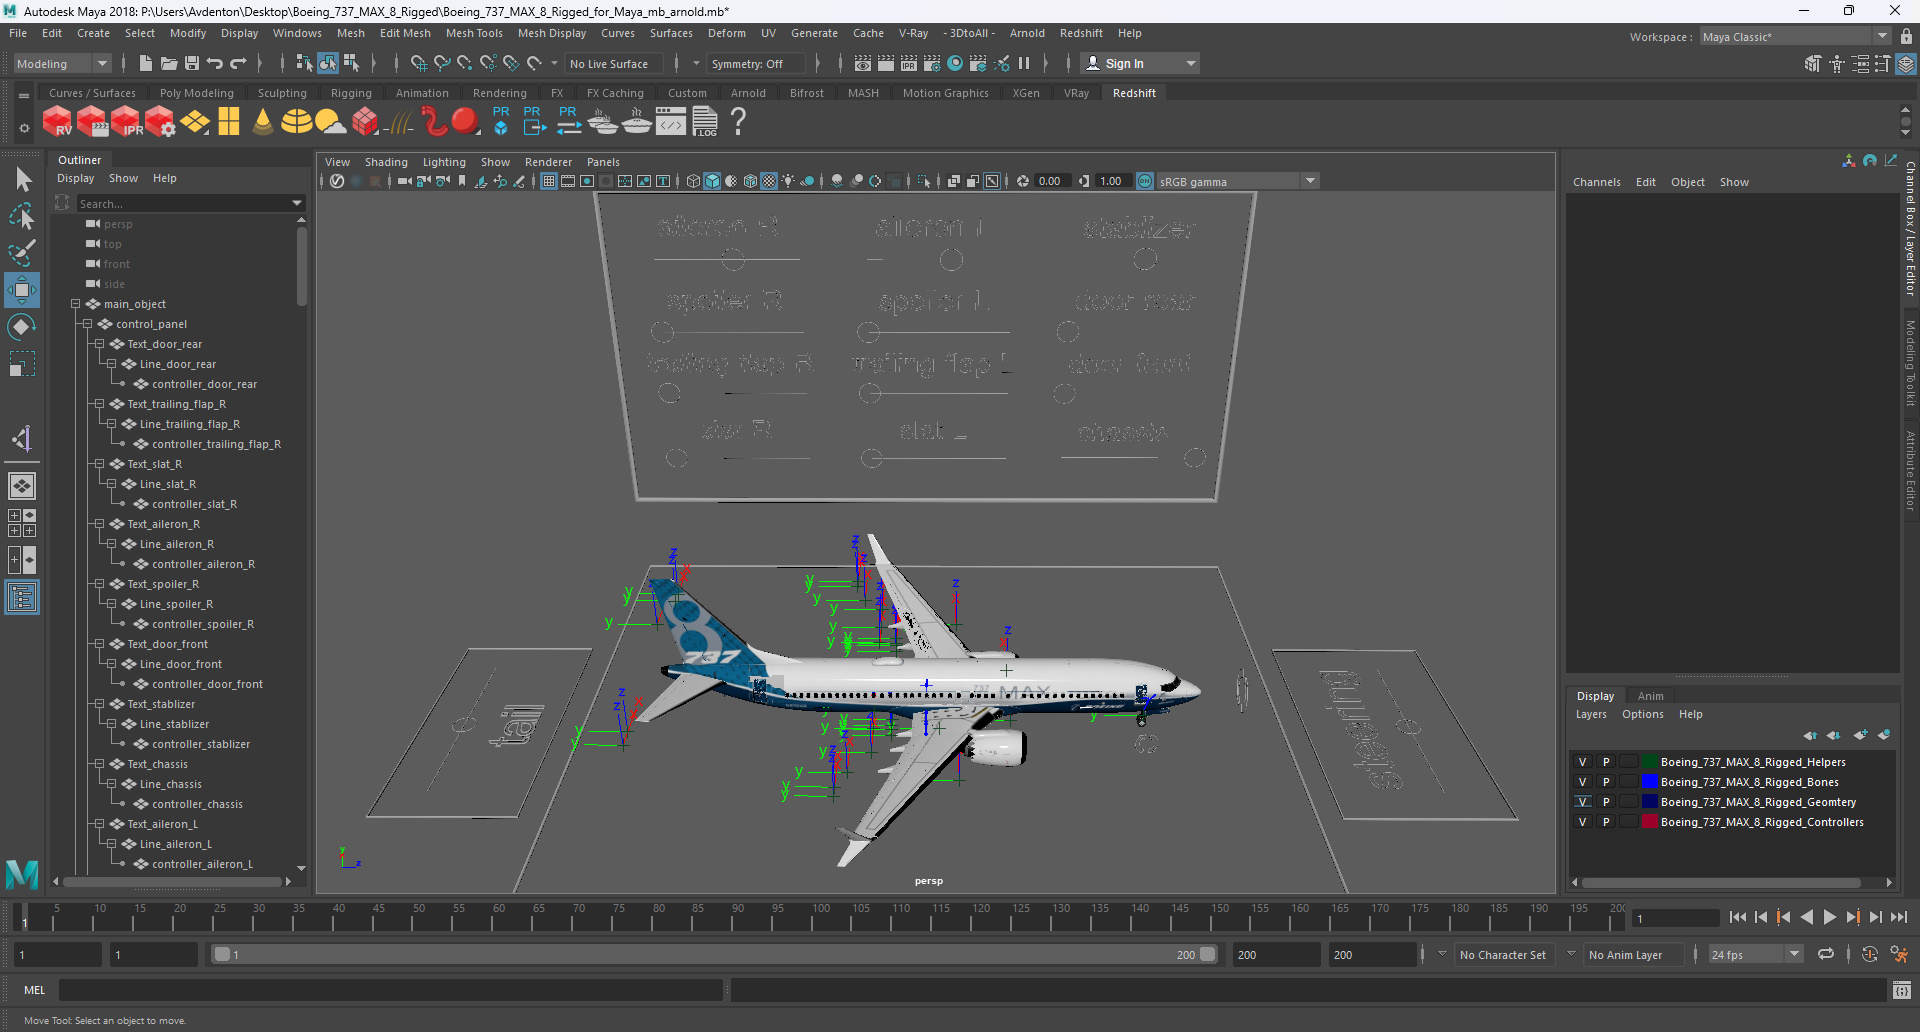Open the Modeling menu set dropdown
The height and width of the screenshot is (1032, 1920).
point(62,63)
